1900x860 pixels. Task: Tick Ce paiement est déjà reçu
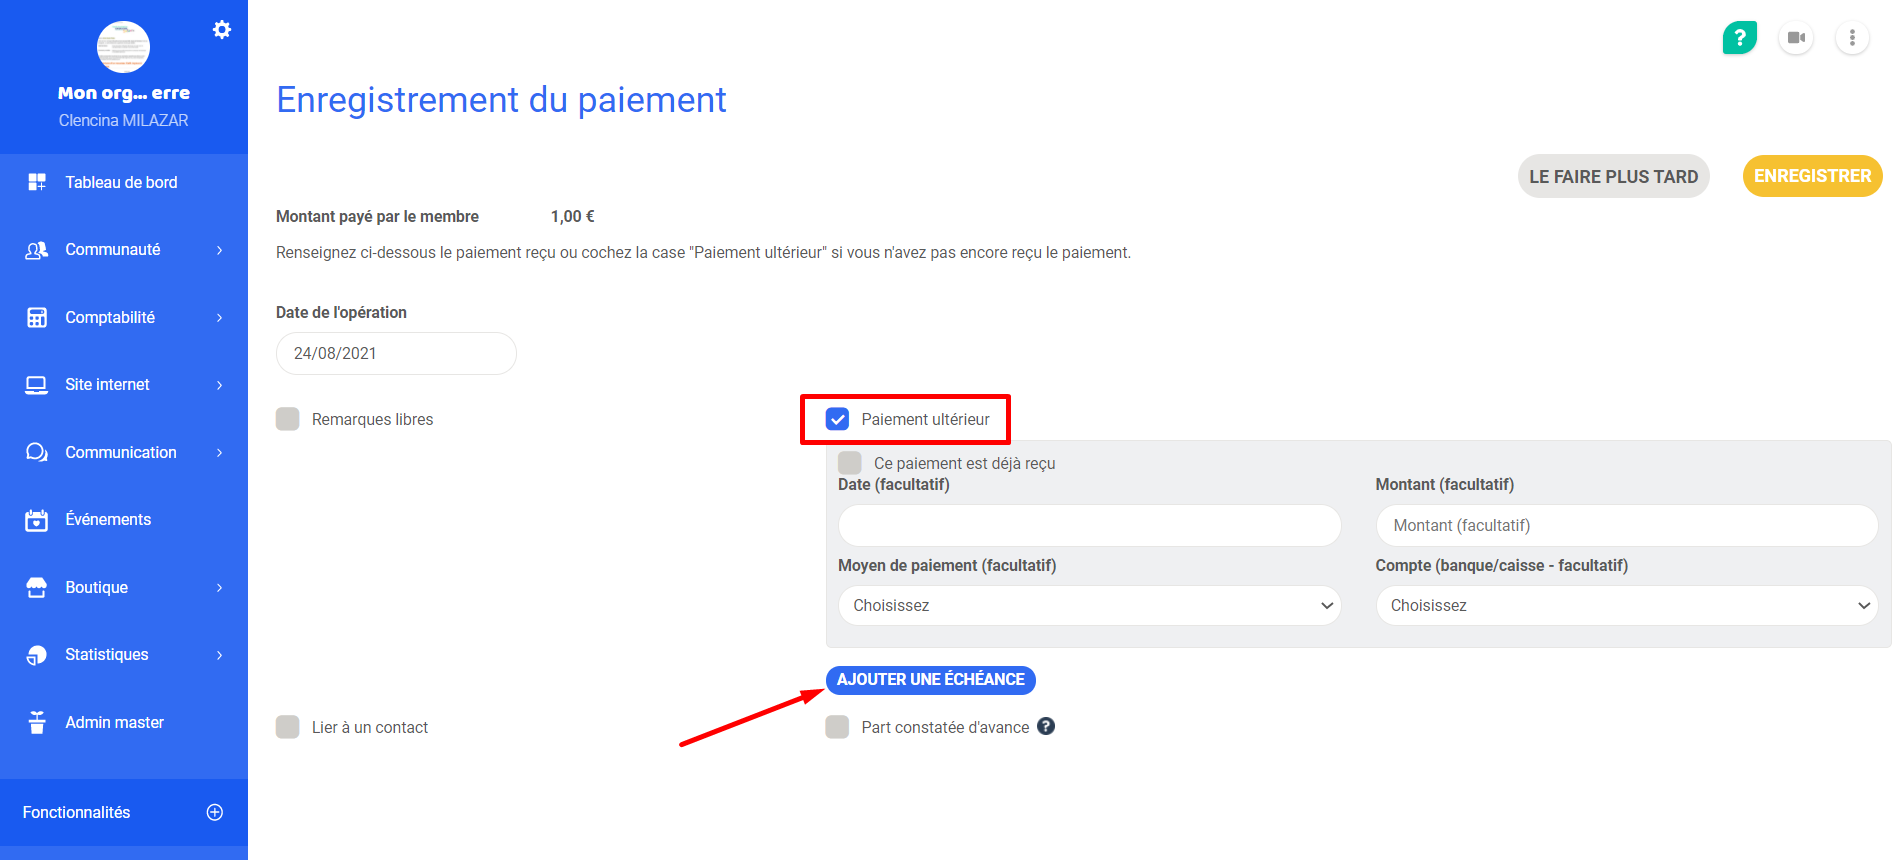(850, 463)
